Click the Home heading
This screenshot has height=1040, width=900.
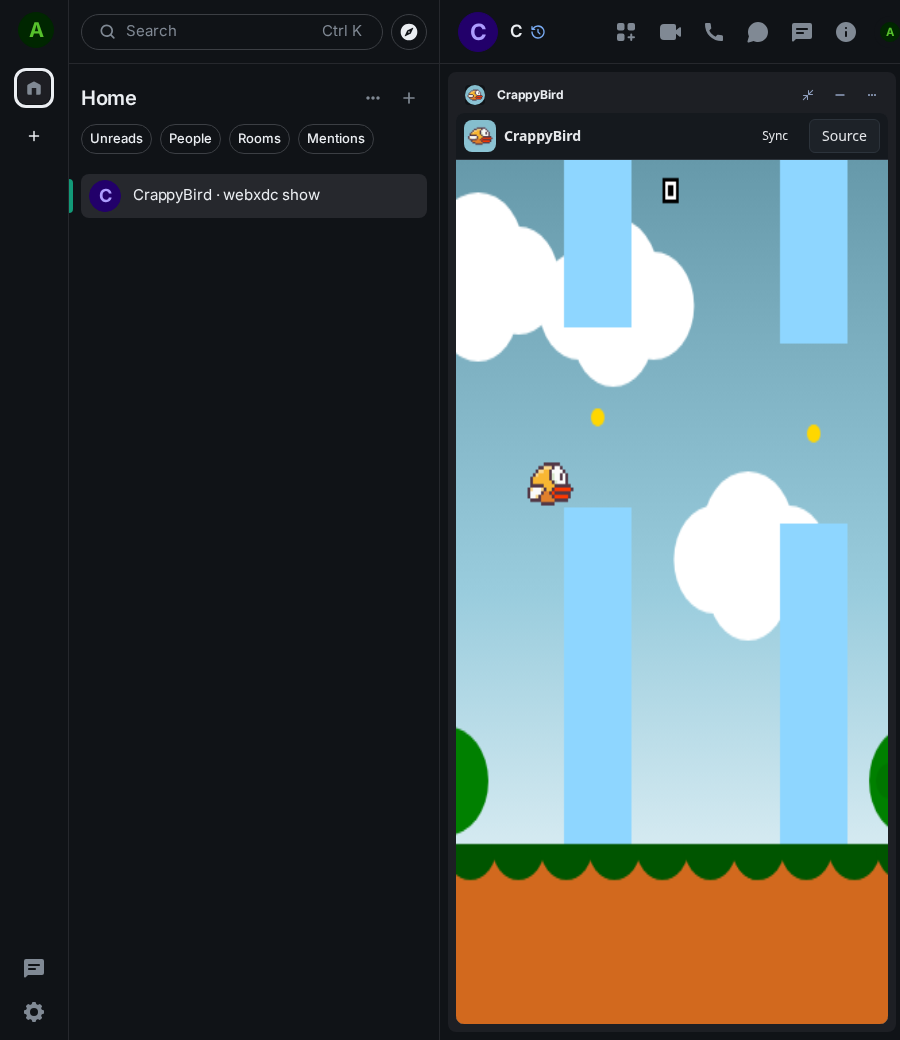click(x=109, y=98)
